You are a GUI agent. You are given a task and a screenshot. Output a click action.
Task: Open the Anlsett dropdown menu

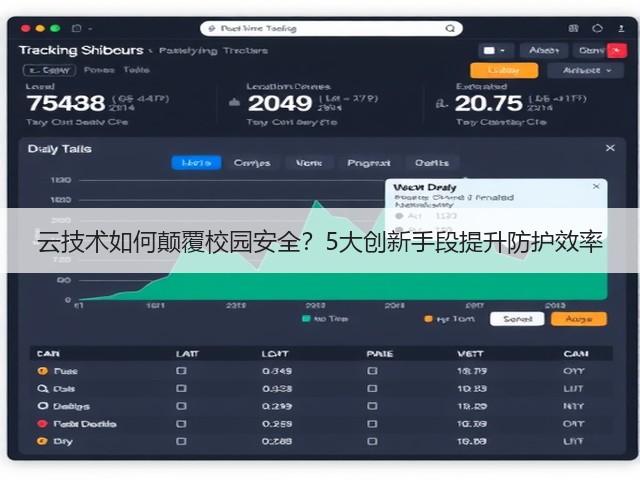pyautogui.click(x=586, y=71)
